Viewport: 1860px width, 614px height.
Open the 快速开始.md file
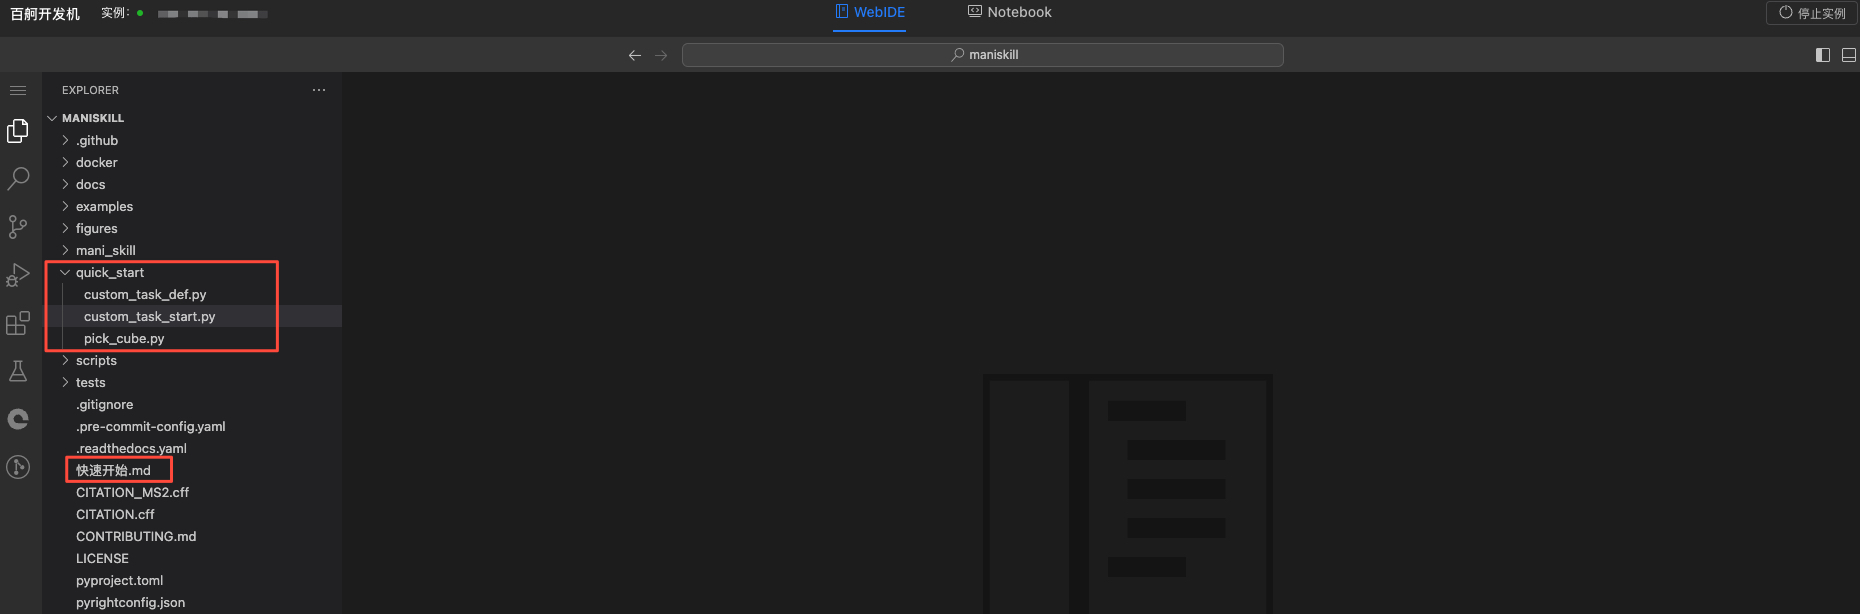pyautogui.click(x=113, y=471)
